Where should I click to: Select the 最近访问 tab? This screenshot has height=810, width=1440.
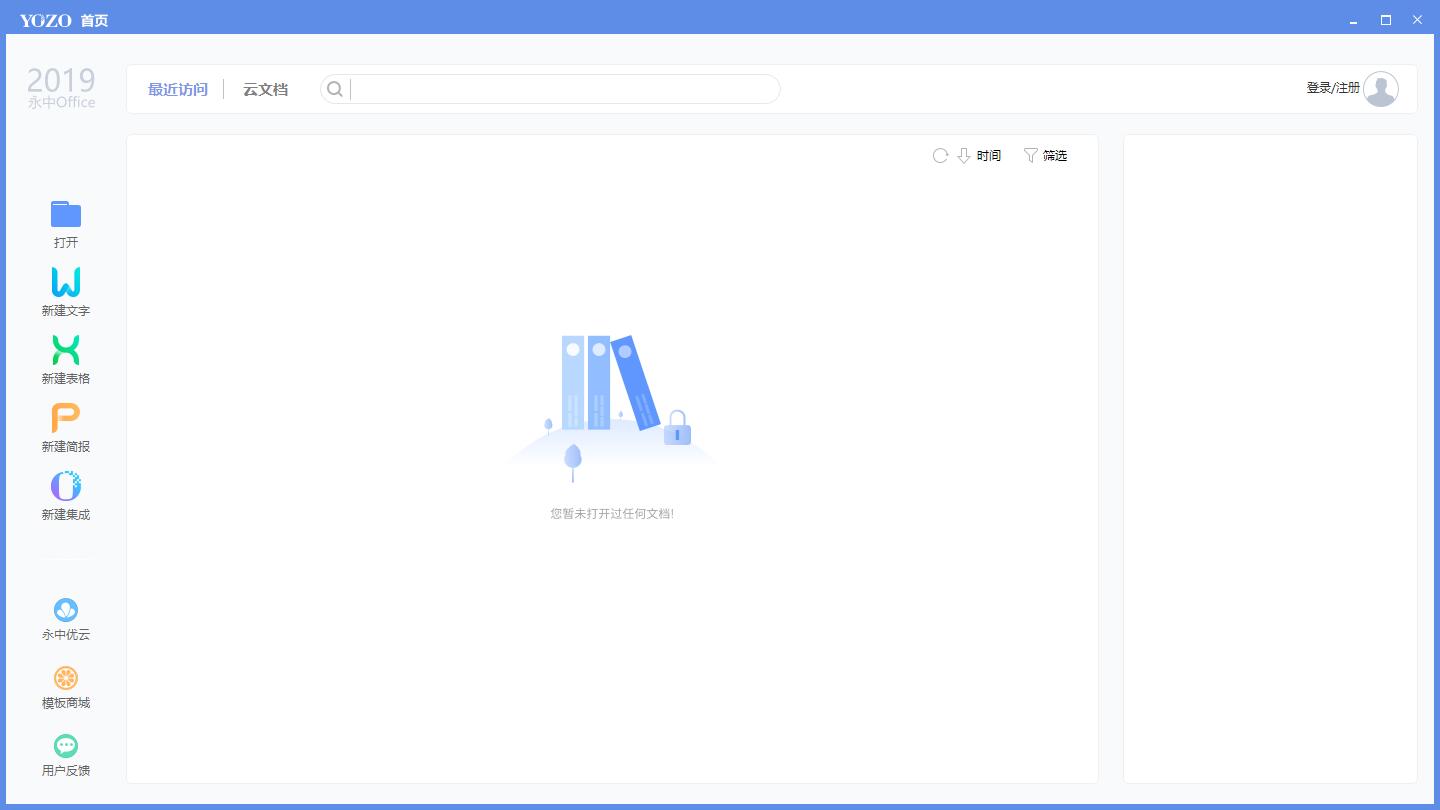177,89
